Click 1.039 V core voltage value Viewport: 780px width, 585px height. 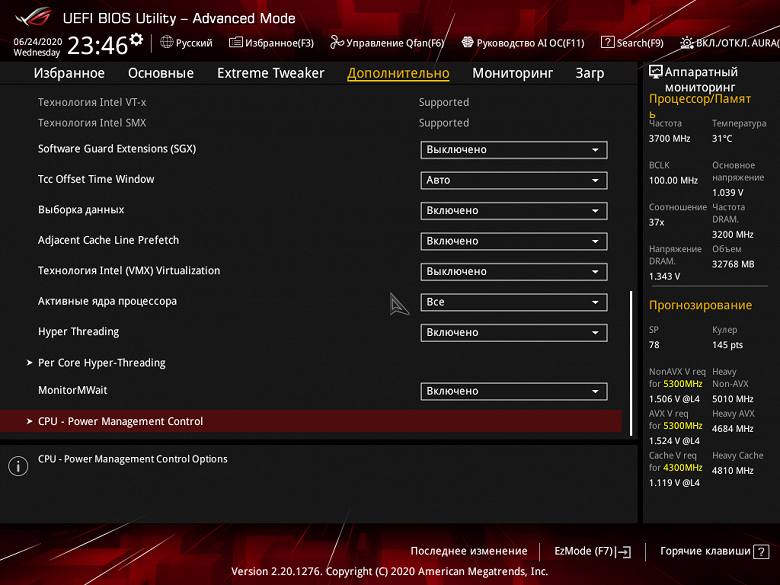click(x=727, y=193)
